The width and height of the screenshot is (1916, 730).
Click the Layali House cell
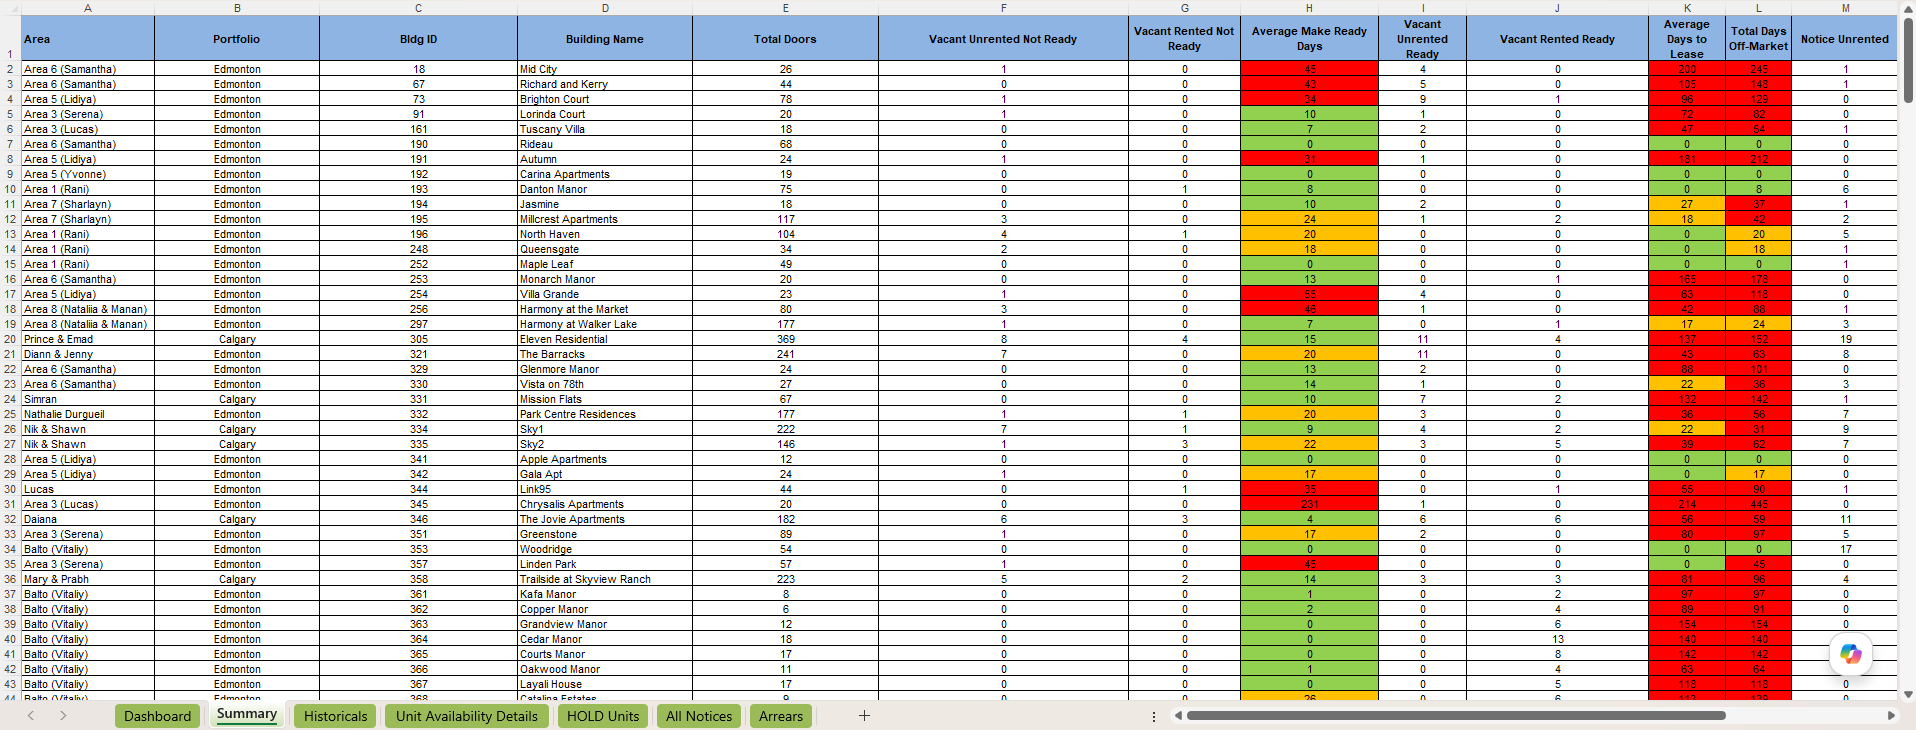click(605, 684)
